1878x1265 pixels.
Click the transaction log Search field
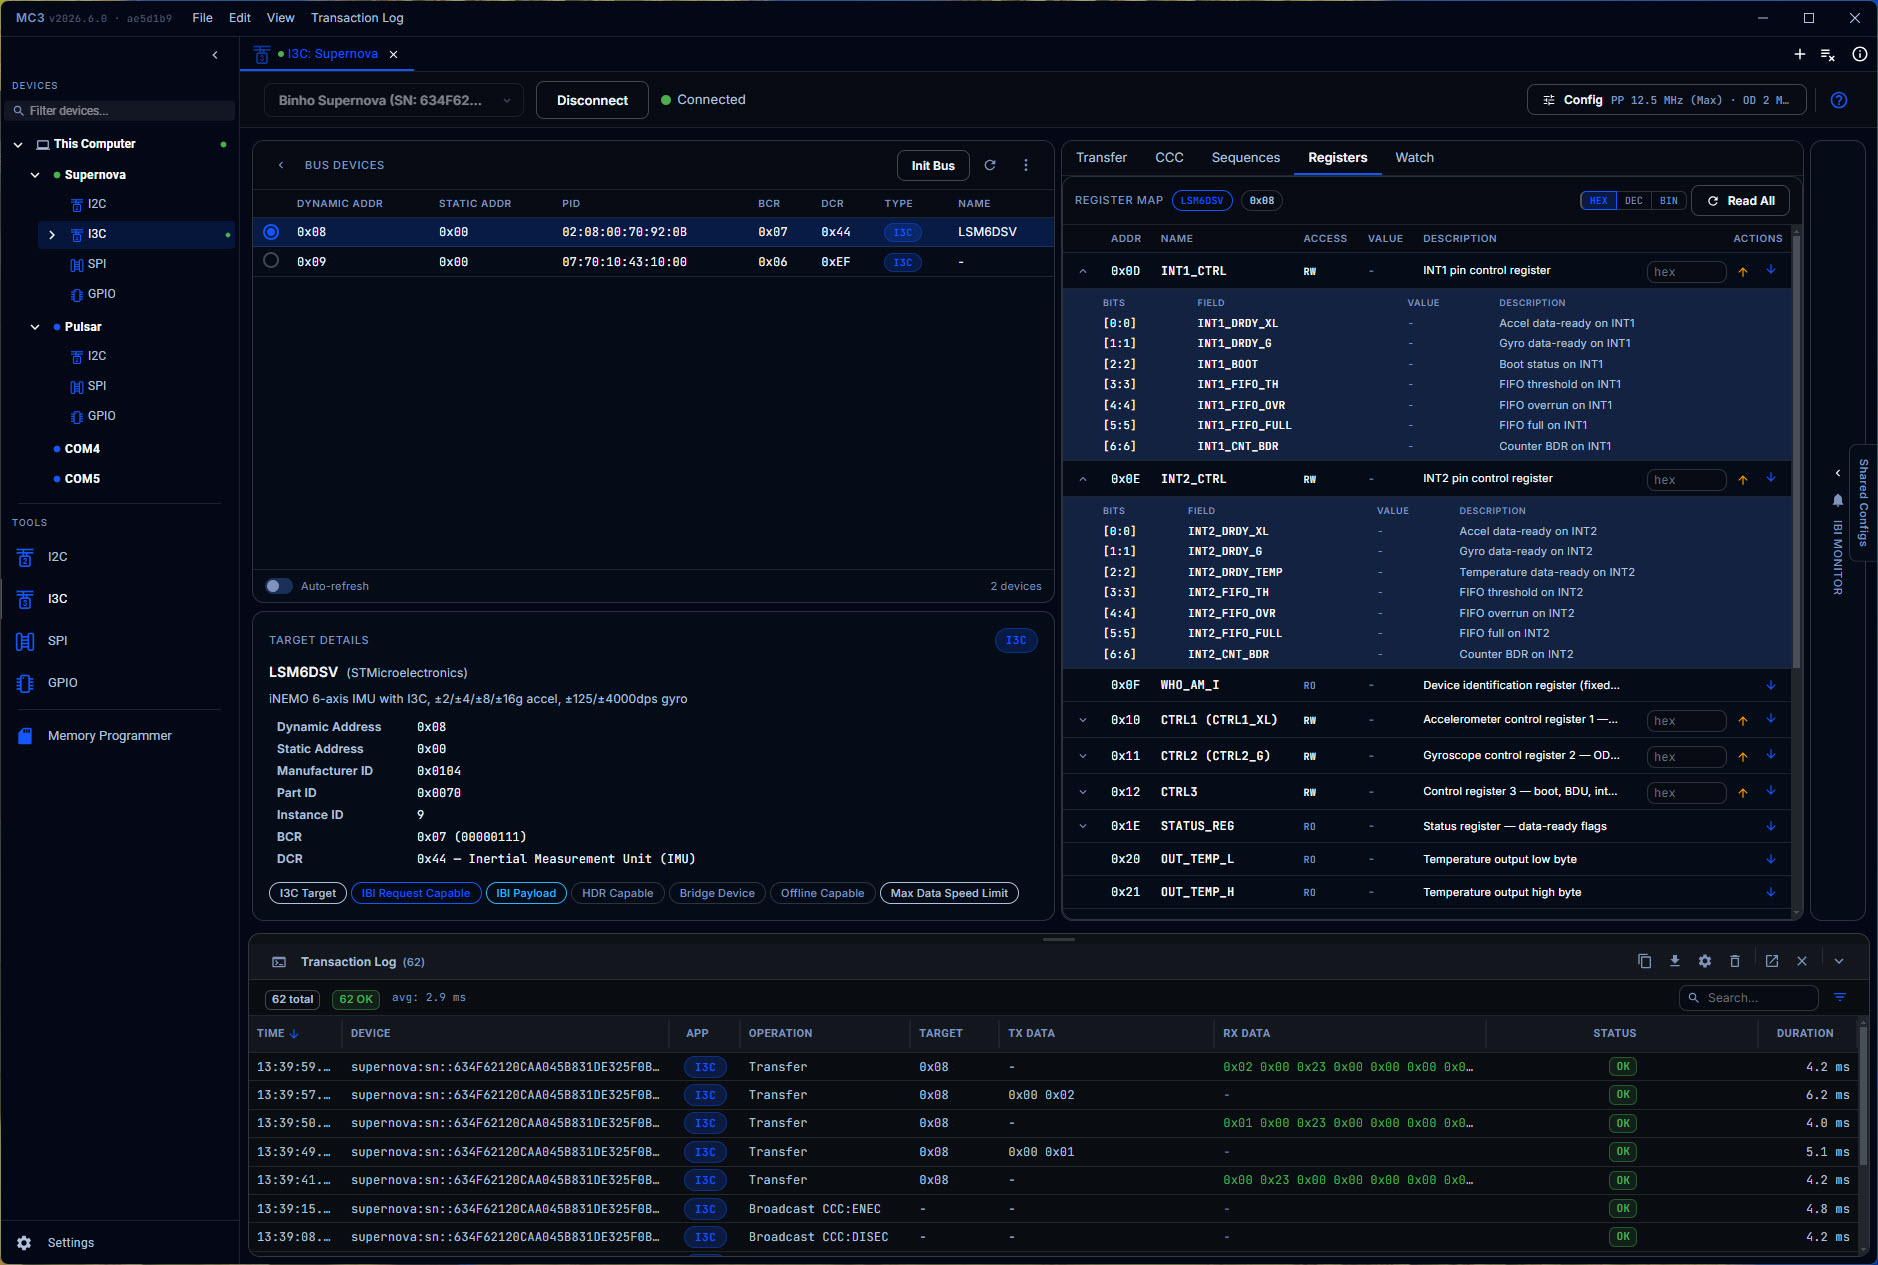coord(1749,998)
